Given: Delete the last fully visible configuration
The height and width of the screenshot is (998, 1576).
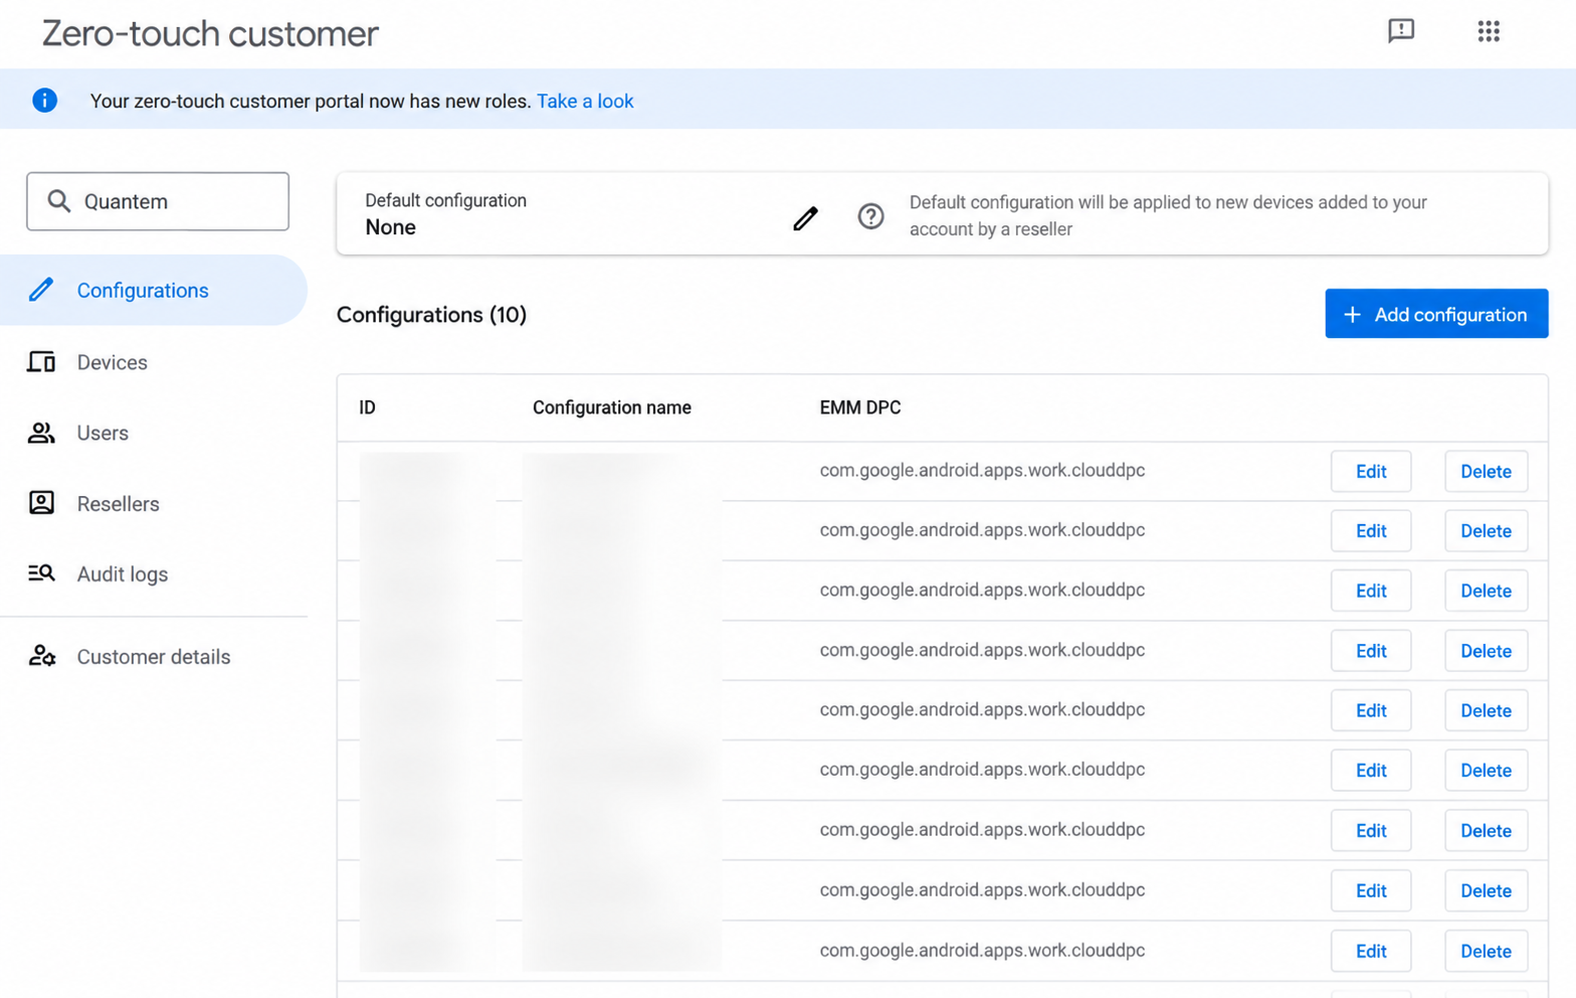Looking at the screenshot, I should click(x=1485, y=951).
